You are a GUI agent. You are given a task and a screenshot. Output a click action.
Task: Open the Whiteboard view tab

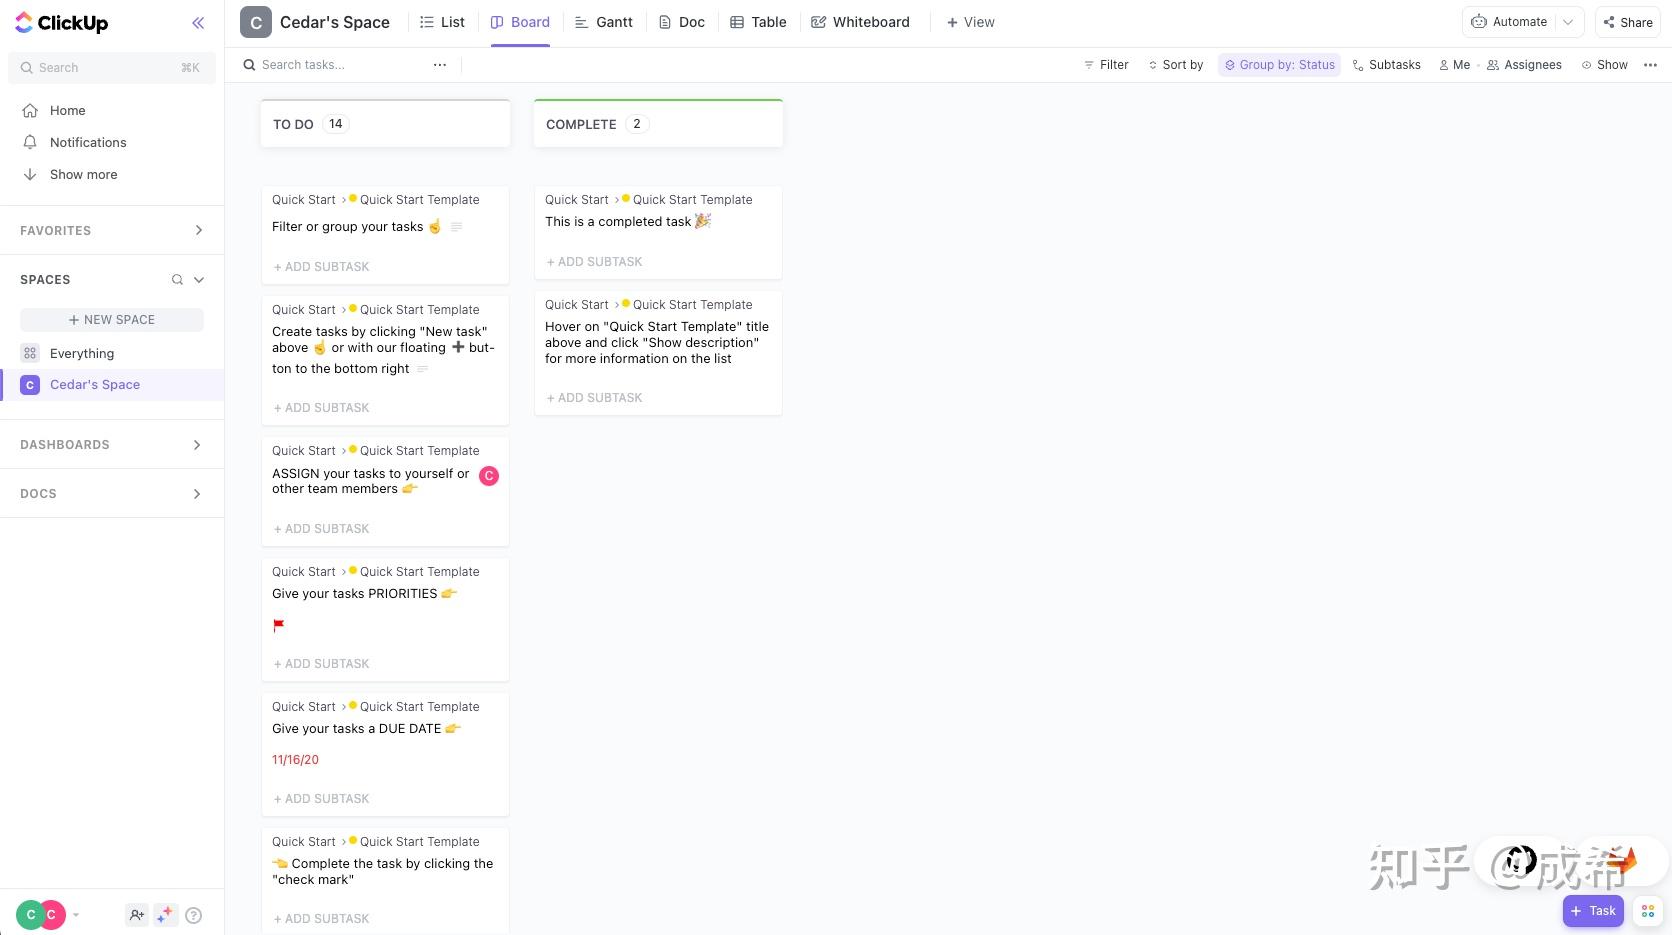click(x=860, y=22)
